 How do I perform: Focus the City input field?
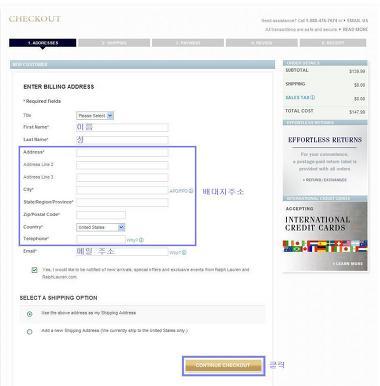tap(122, 190)
